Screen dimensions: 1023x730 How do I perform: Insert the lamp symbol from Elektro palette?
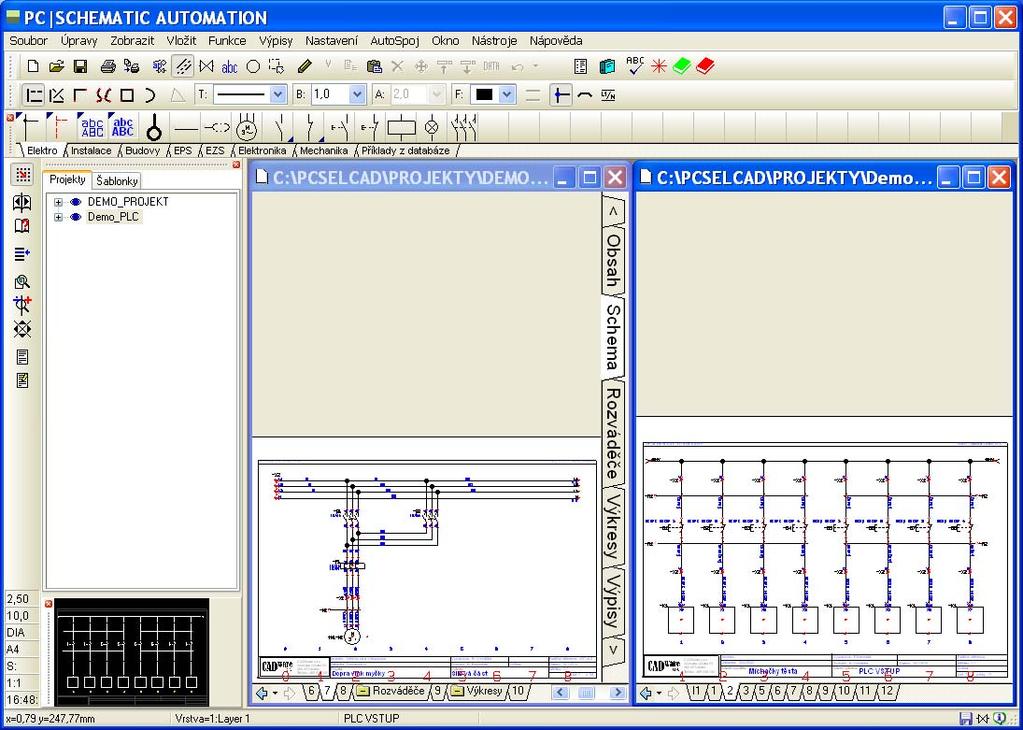432,128
